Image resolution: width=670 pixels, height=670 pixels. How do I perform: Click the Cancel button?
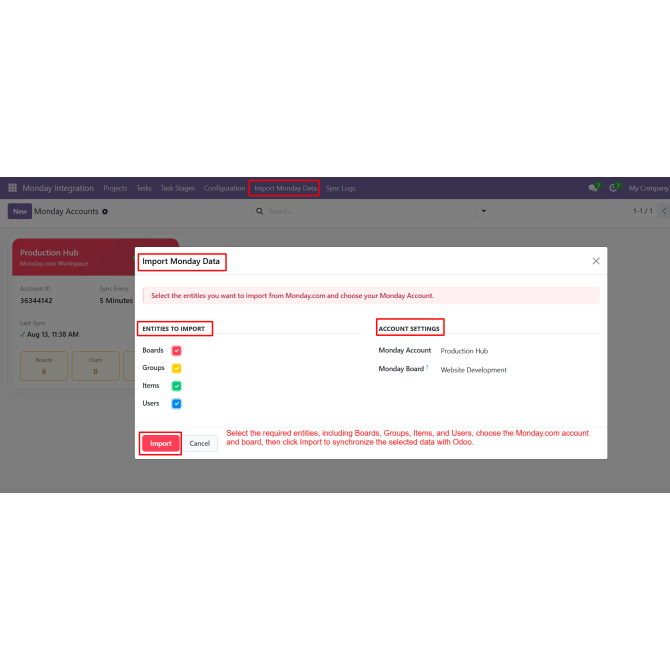200,444
